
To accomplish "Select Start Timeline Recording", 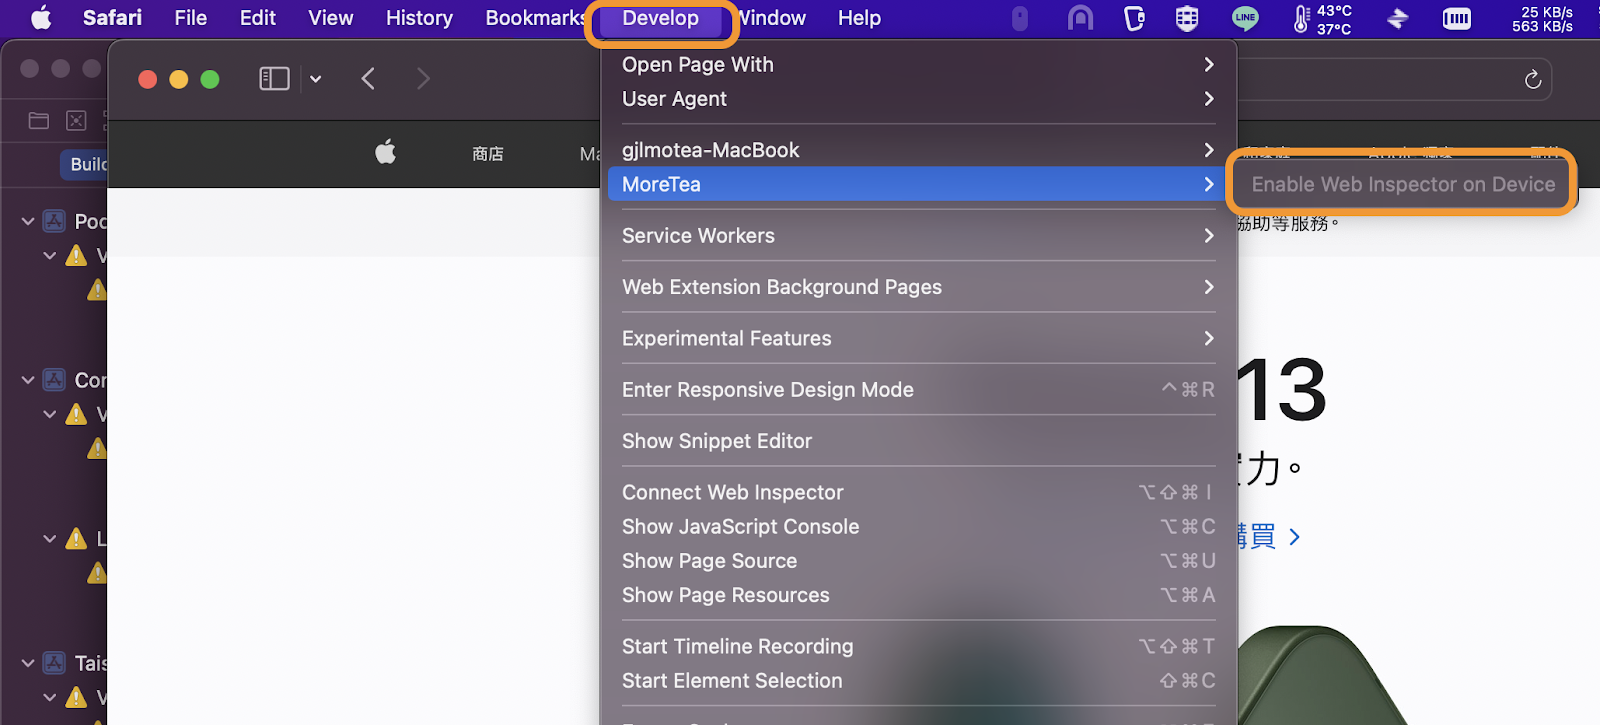I will 917,646.
